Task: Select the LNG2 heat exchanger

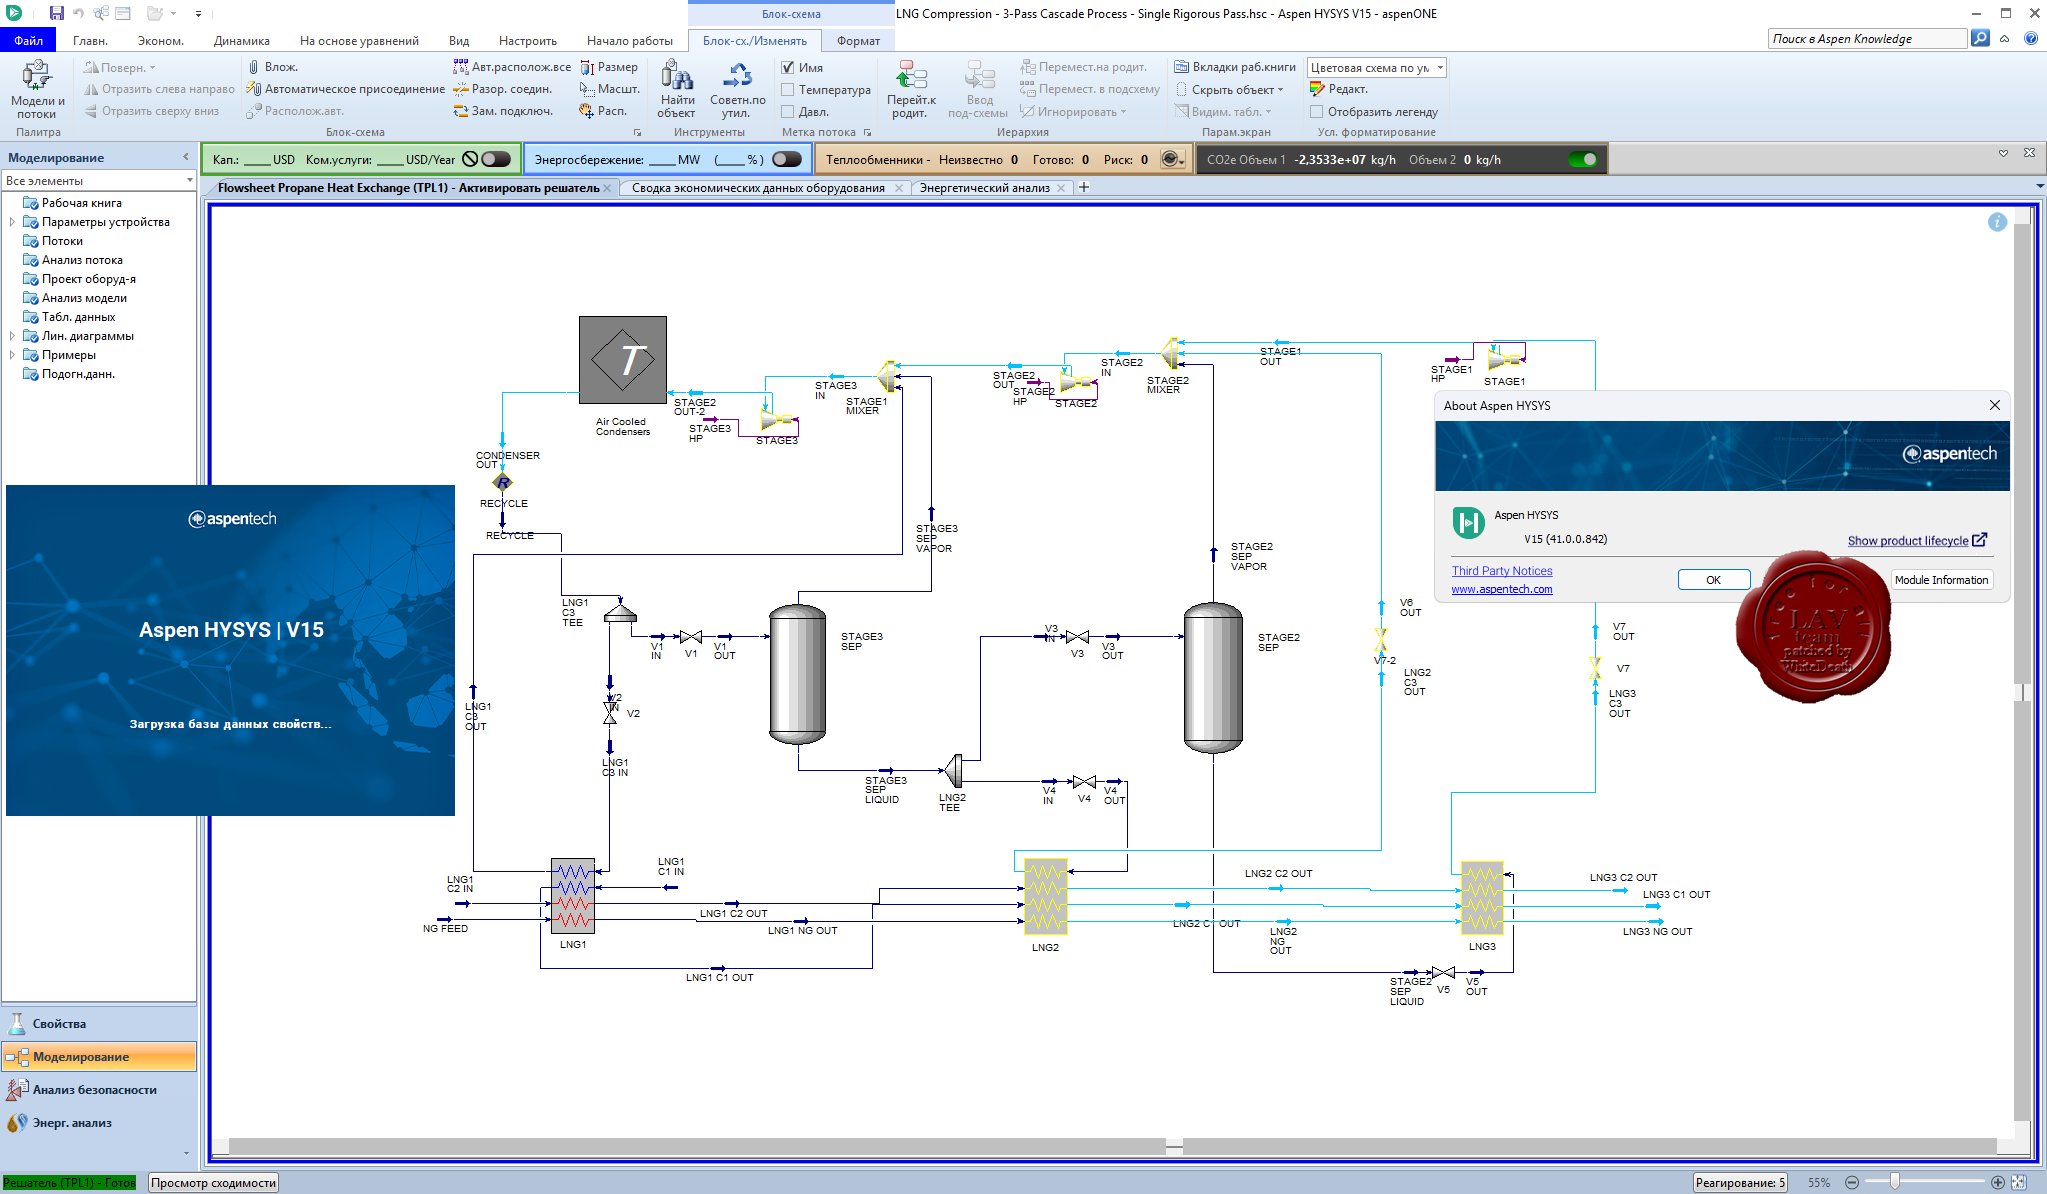Action: [x=1045, y=897]
